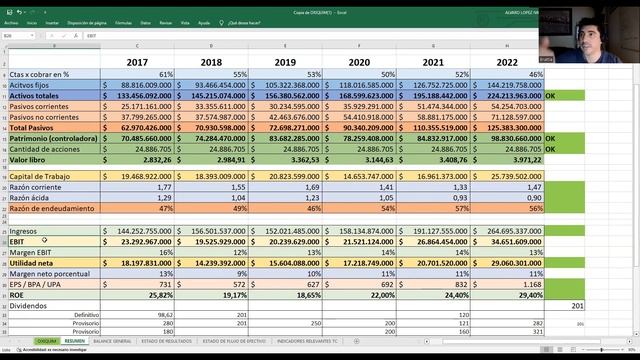Viewport: 640px width, 360px height.
Task: Select the 'EPS / BPA / UPA' label cell
Action: (x=54, y=284)
